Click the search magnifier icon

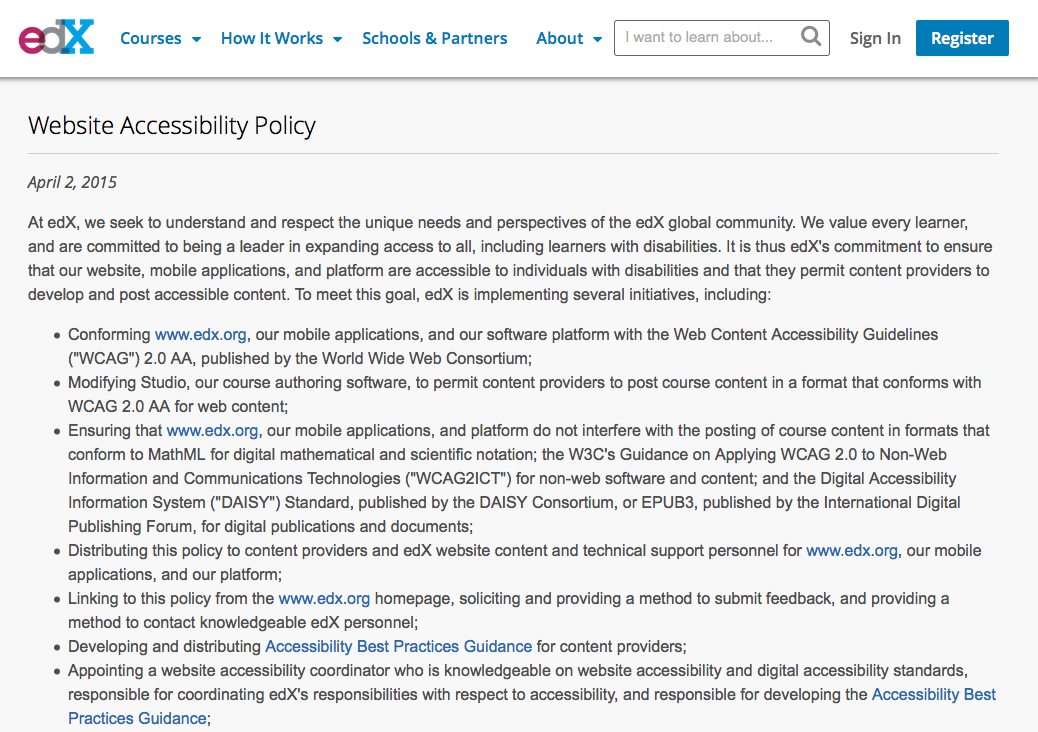[810, 36]
